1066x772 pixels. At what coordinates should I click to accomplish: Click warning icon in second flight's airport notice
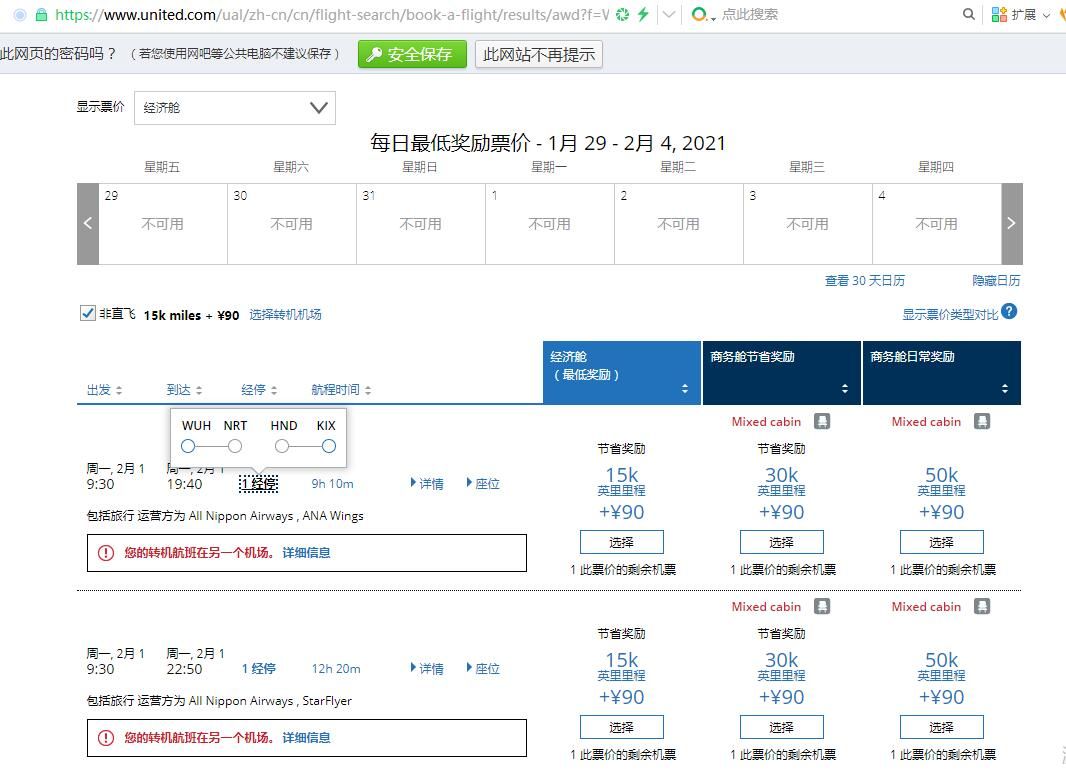tap(105, 737)
